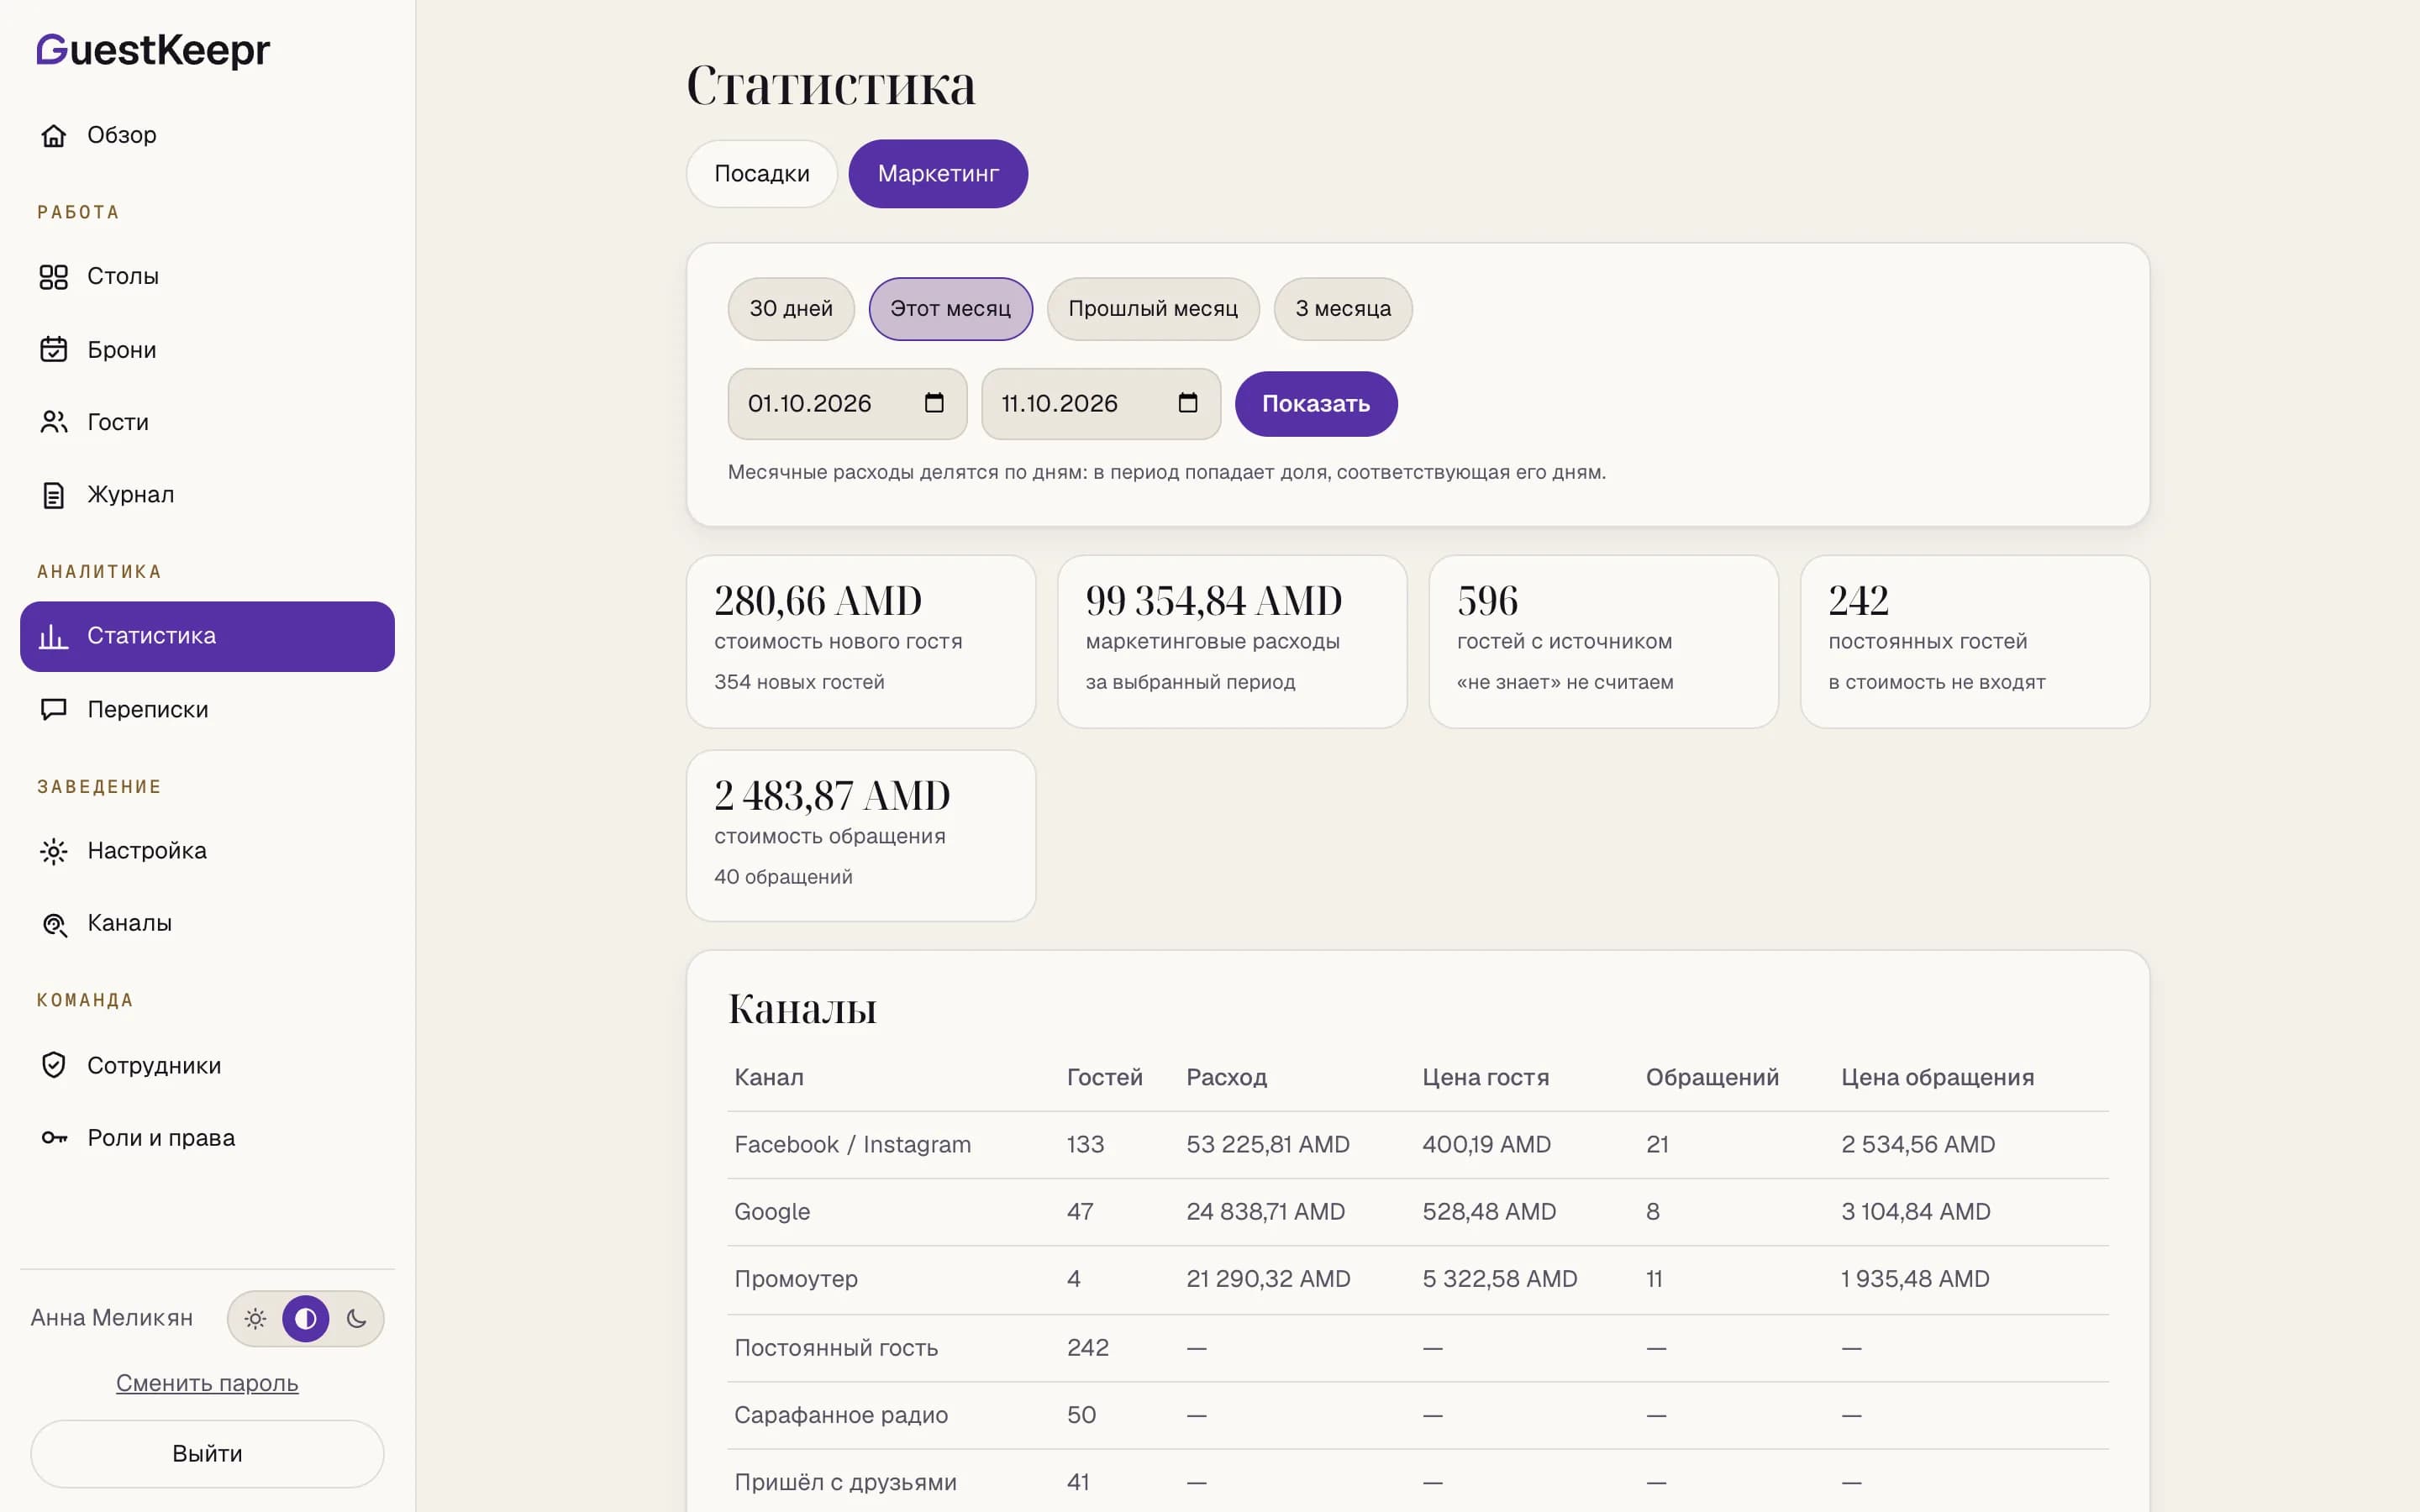Click the Канал column header
The height and width of the screenshot is (1512, 2420).
tap(769, 1077)
